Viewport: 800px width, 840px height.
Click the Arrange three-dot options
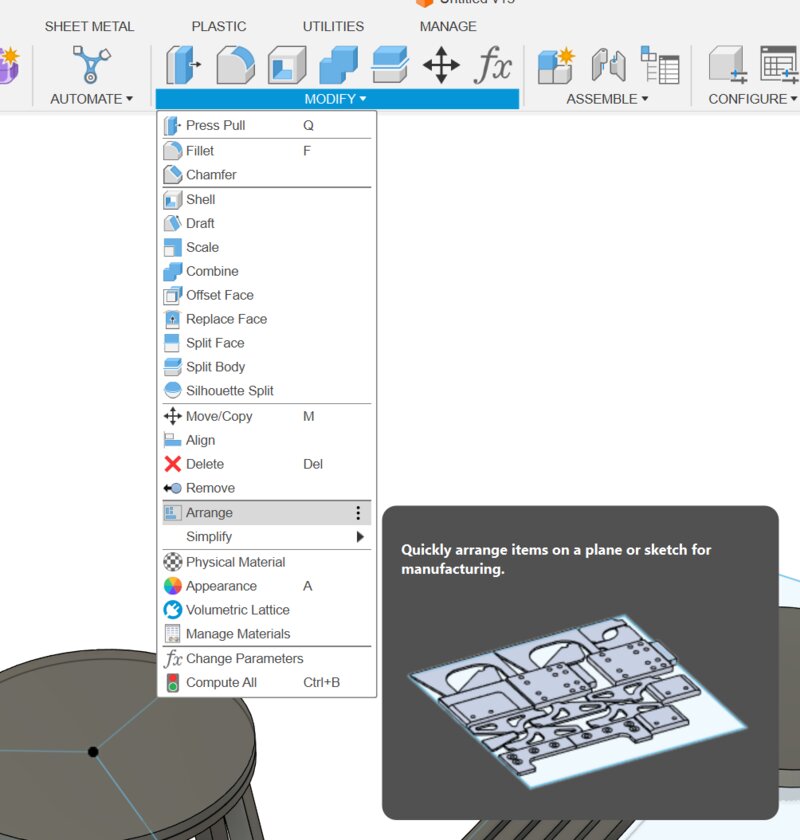click(x=358, y=513)
